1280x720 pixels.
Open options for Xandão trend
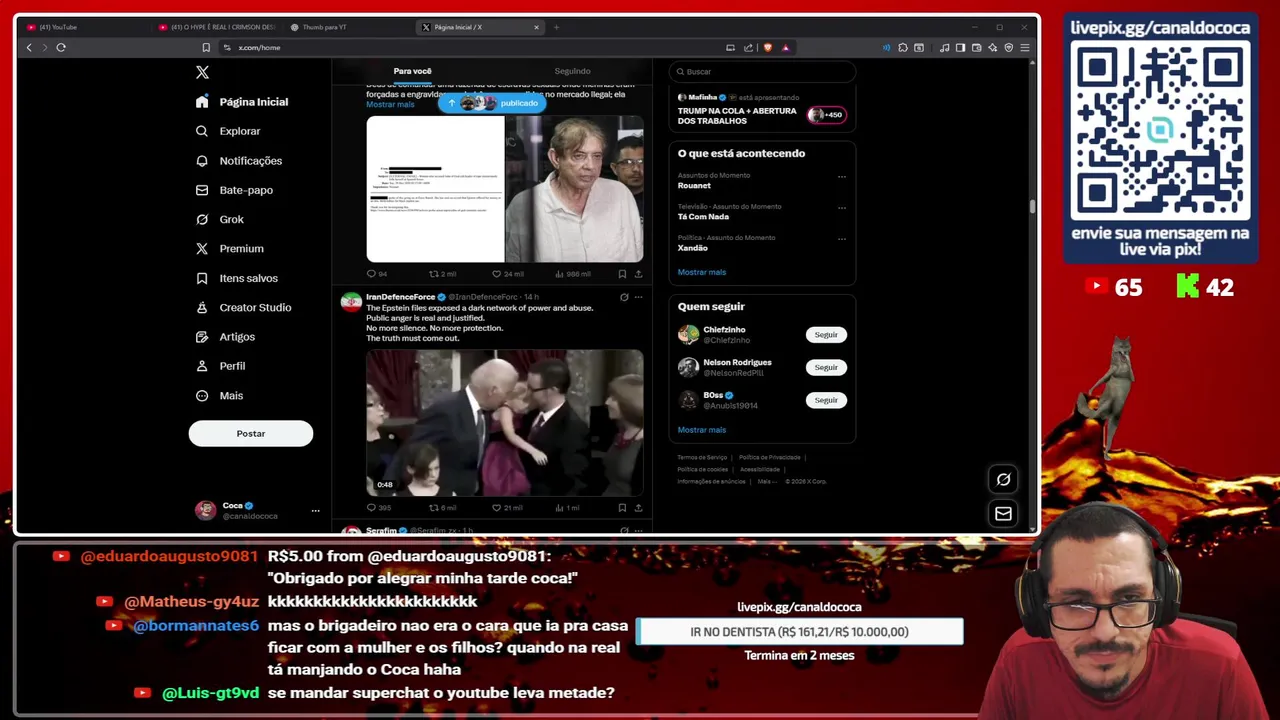(x=841, y=239)
